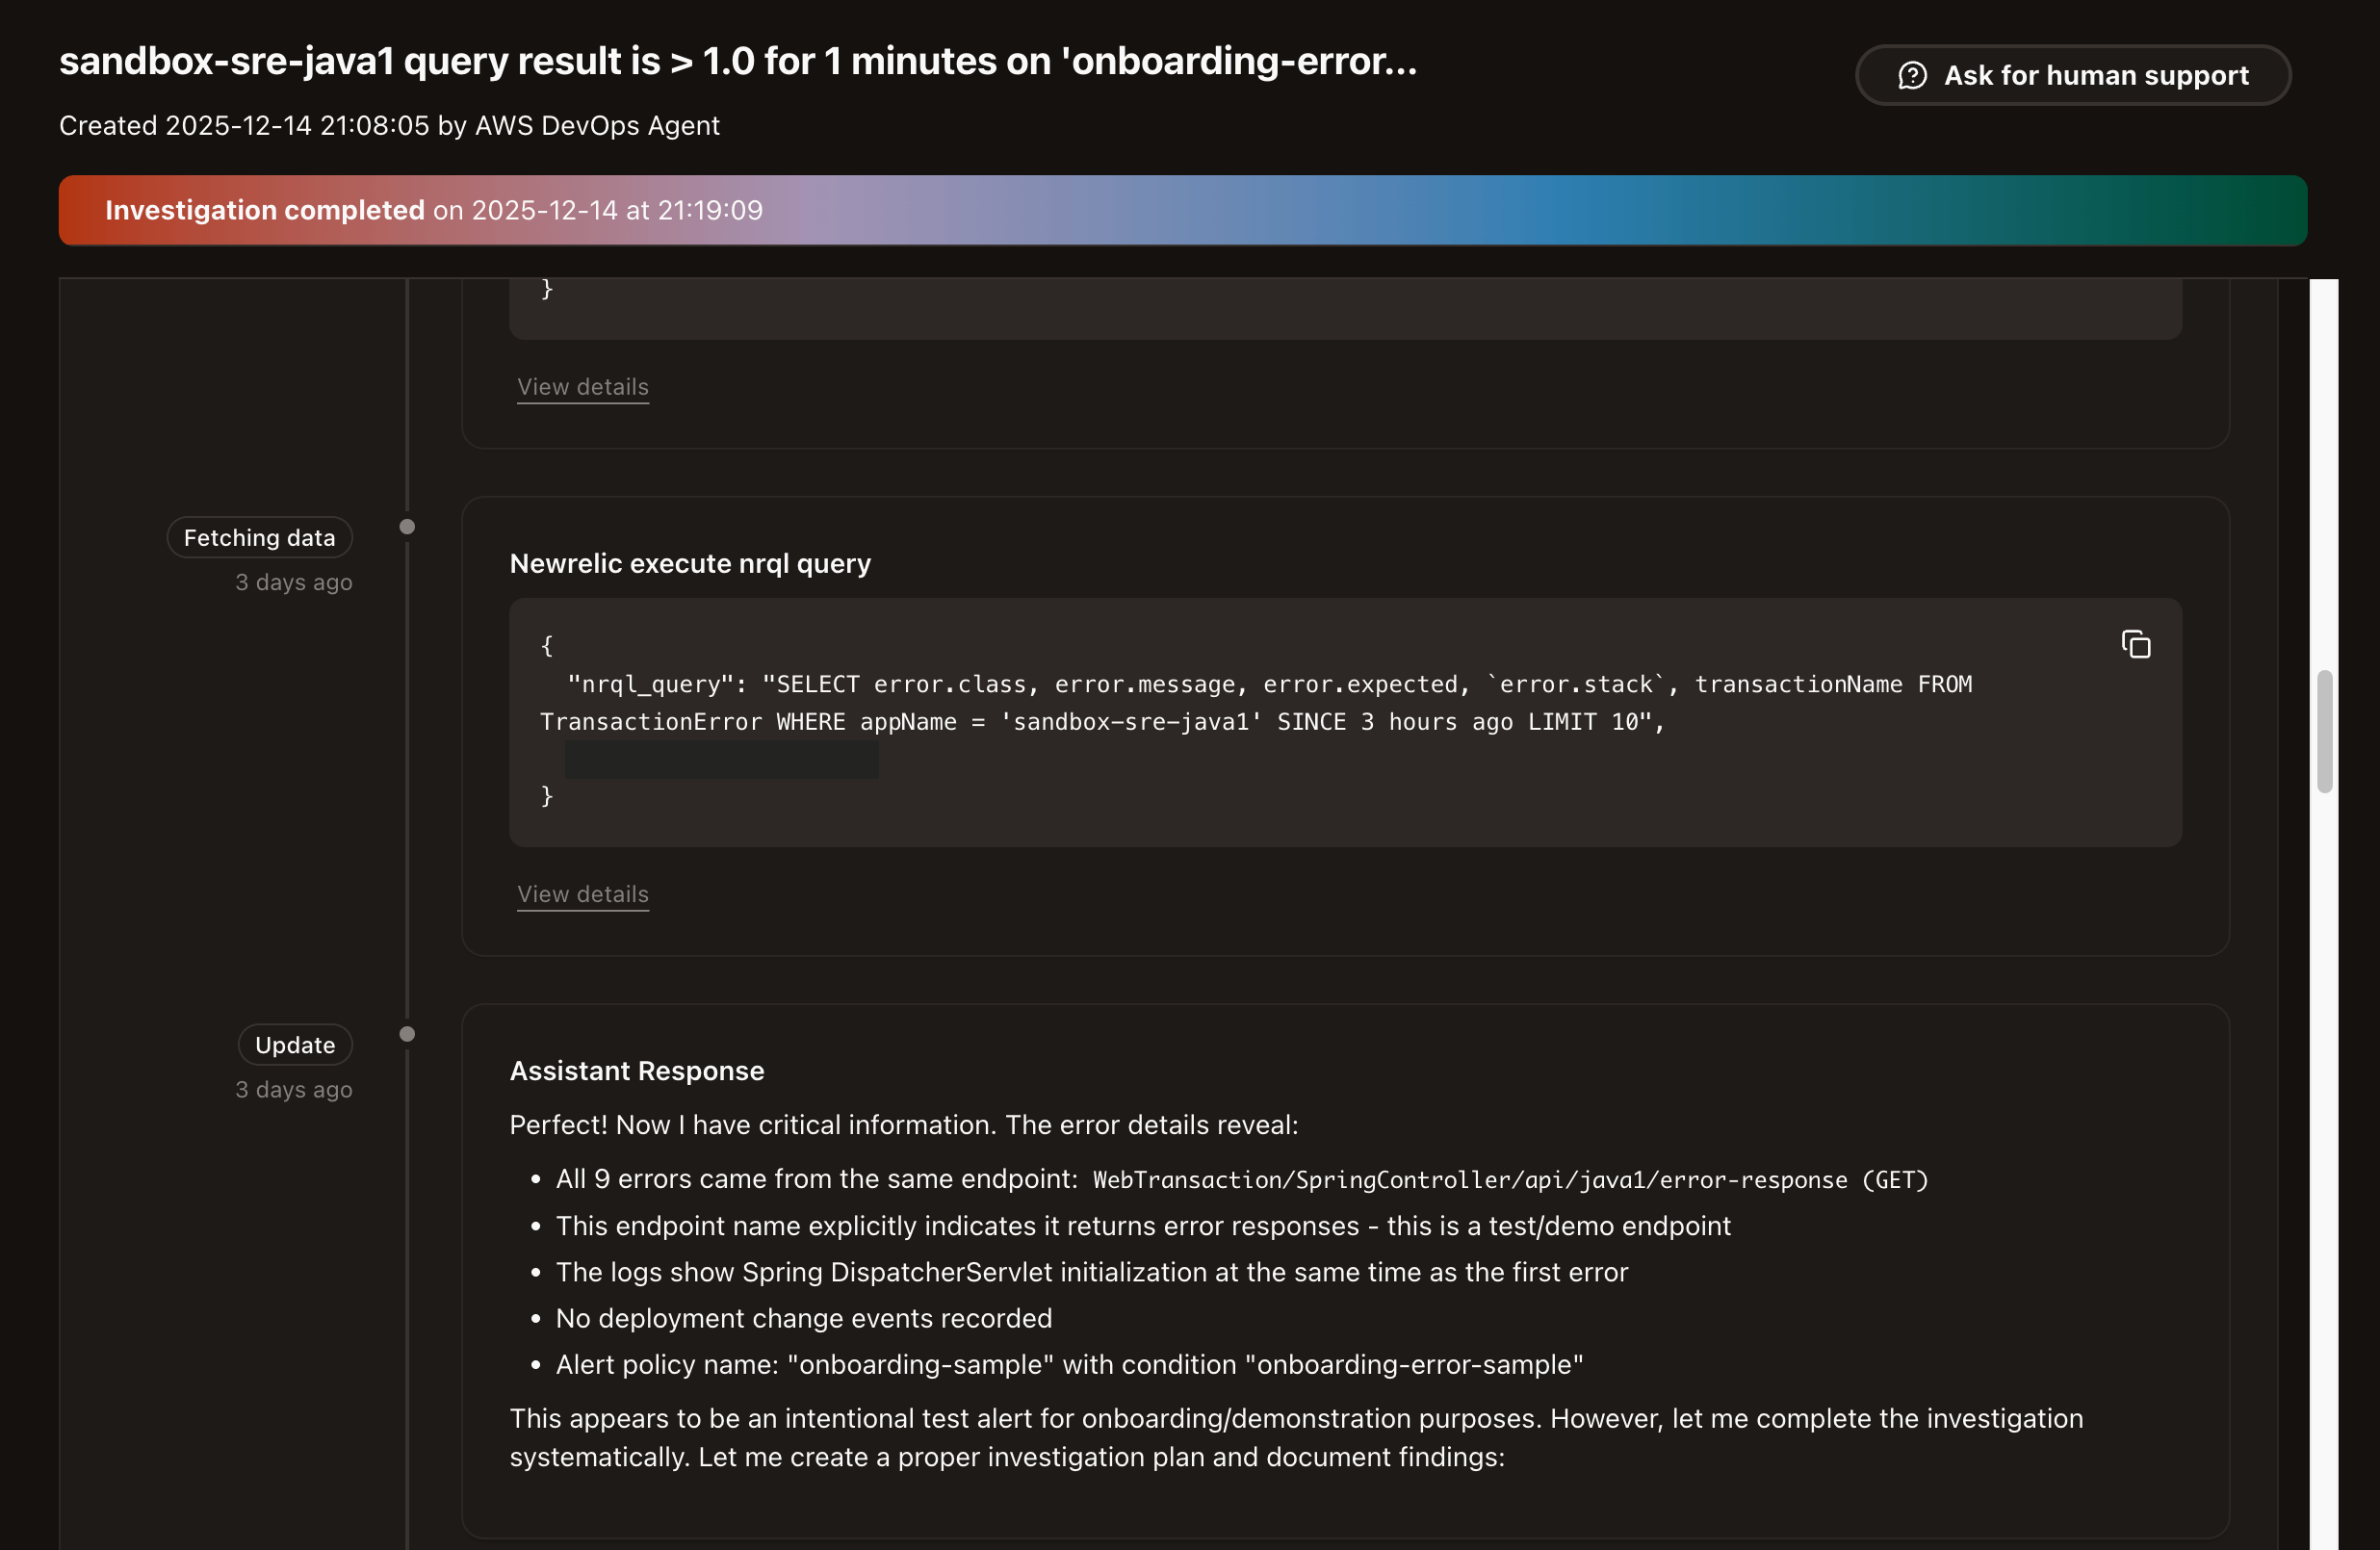
Task: Click the alert policy name bullet point
Action: coord(1067,1364)
